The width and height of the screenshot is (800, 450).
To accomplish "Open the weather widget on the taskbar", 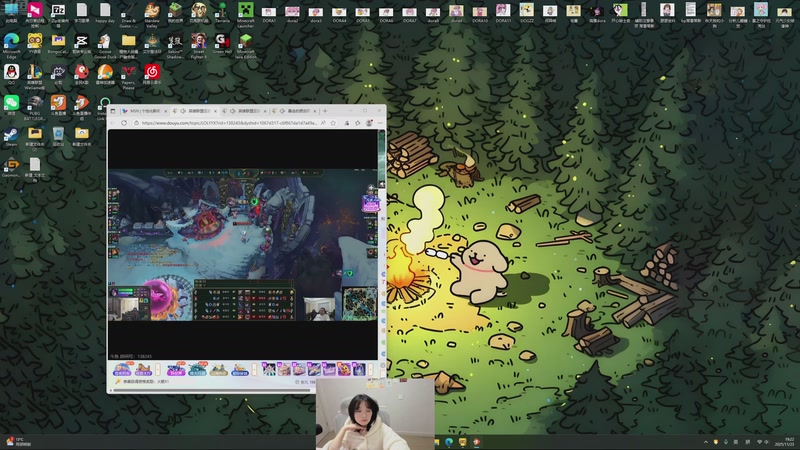I will pyautogui.click(x=18, y=442).
